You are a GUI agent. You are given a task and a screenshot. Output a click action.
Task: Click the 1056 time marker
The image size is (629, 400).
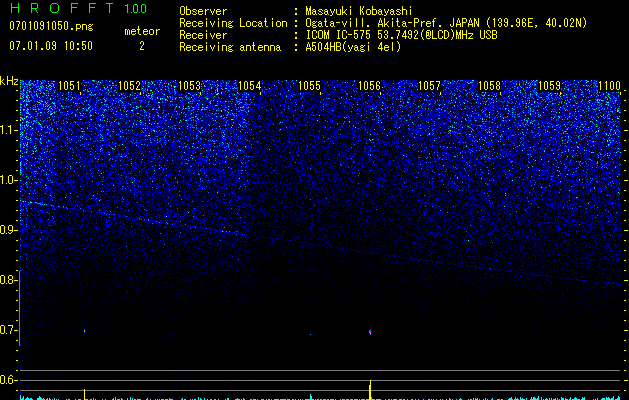(x=369, y=86)
